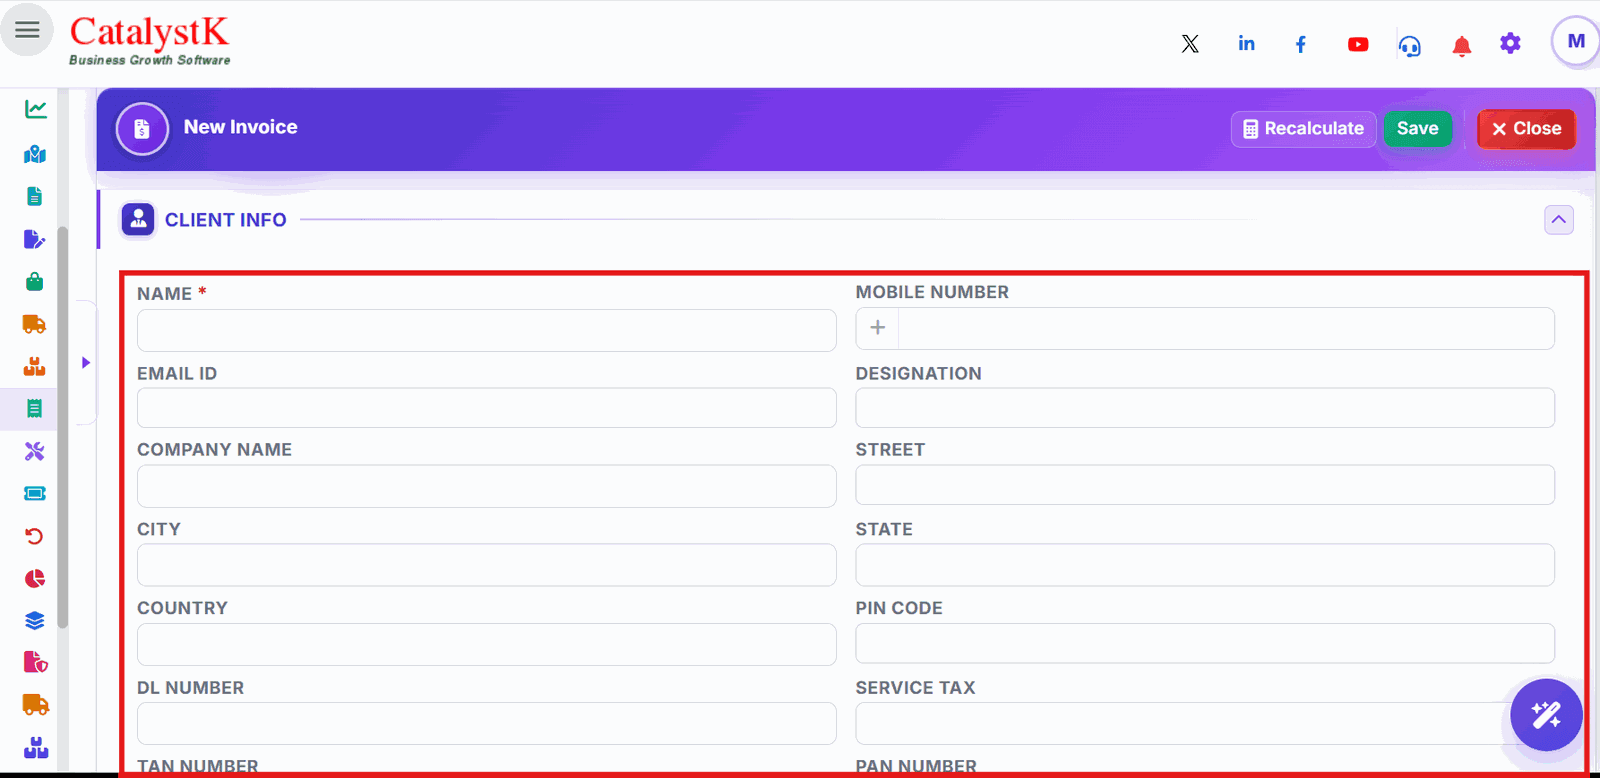
Task: Click into the Designation field
Action: tap(1205, 408)
